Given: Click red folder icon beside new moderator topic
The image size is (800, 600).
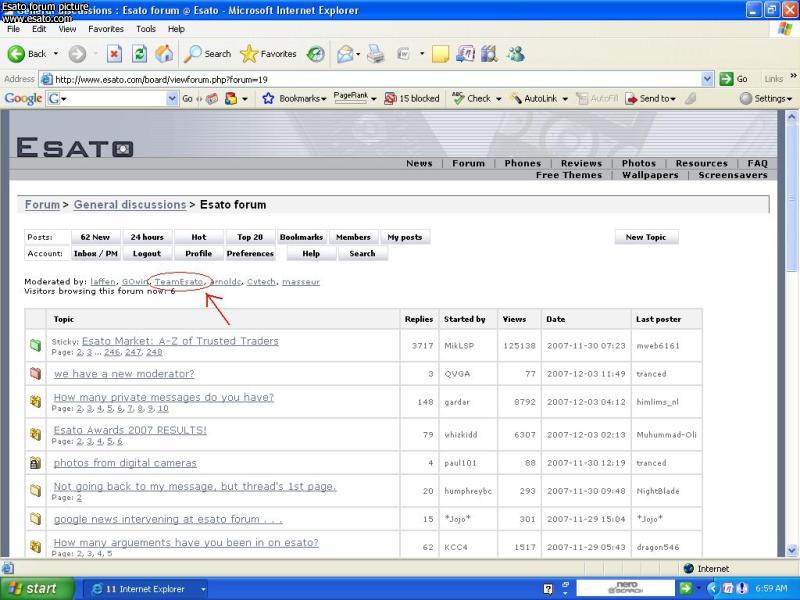Looking at the screenshot, I should click(35, 373).
